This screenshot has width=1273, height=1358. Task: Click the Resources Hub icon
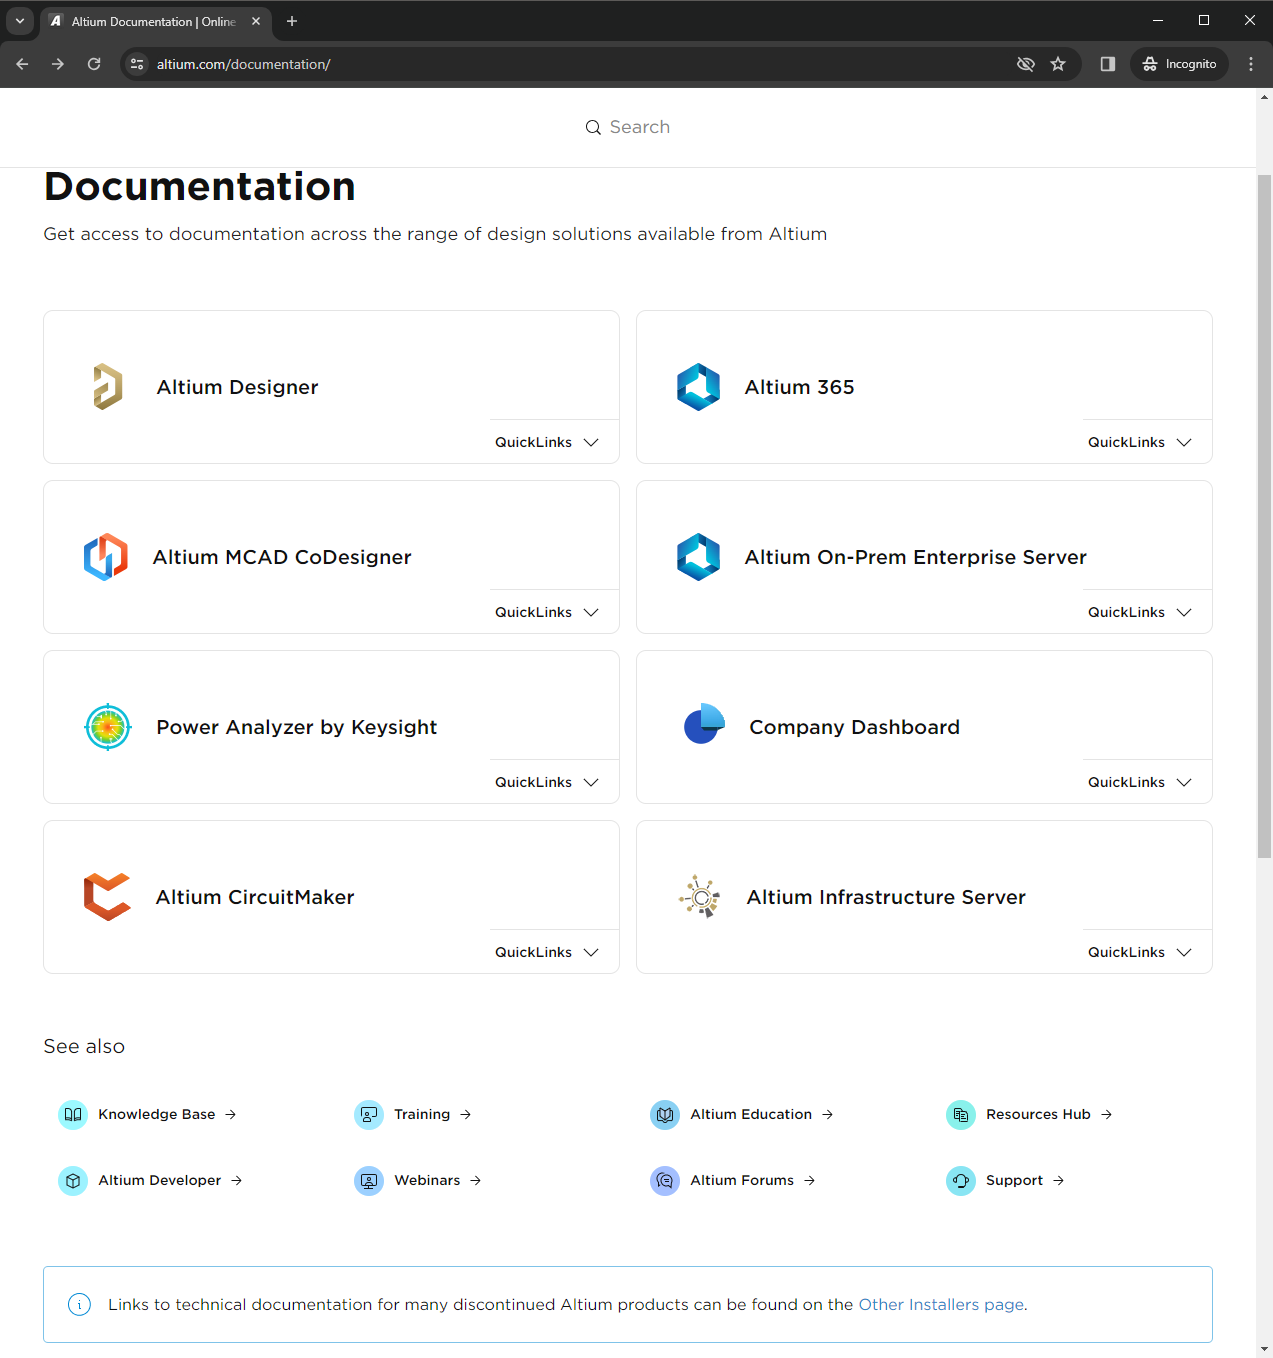[x=961, y=1114]
